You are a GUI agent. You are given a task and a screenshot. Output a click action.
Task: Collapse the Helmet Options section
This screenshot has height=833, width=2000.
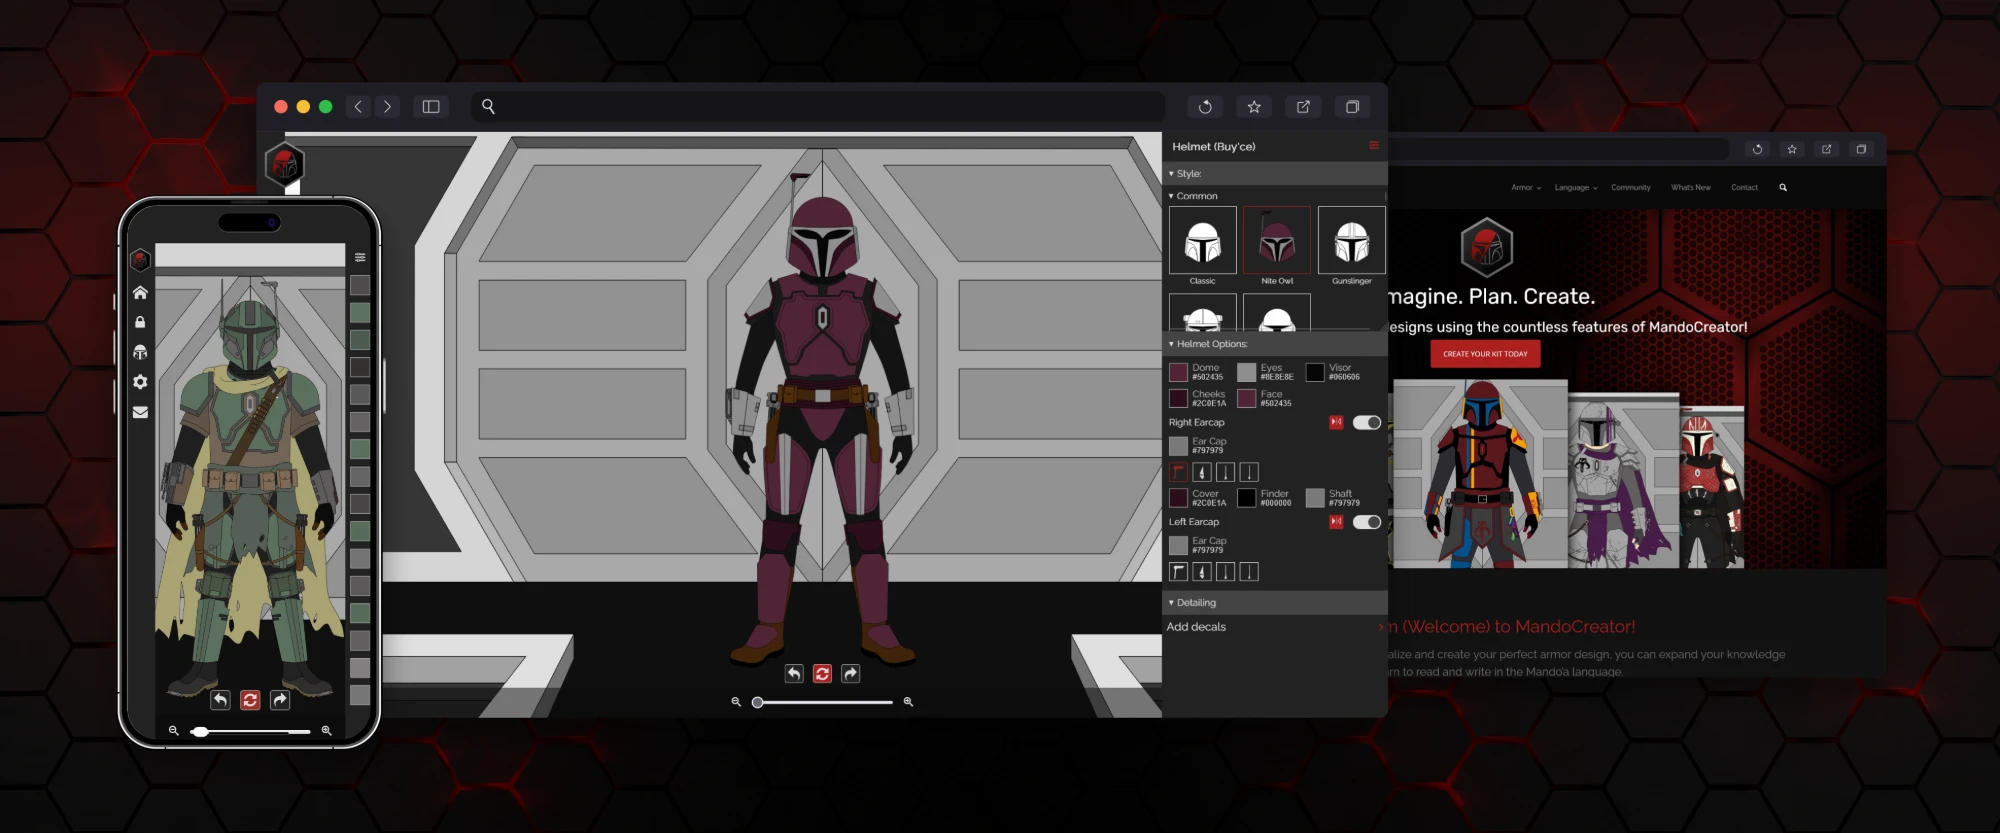pyautogui.click(x=1275, y=344)
